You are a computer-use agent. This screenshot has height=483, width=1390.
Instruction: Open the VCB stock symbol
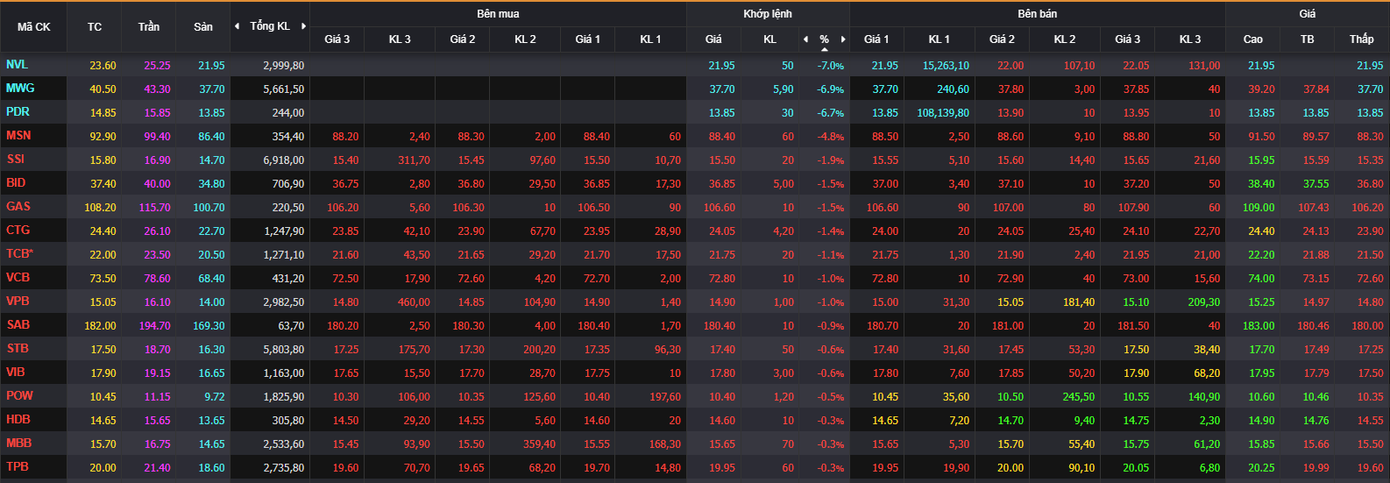18,277
